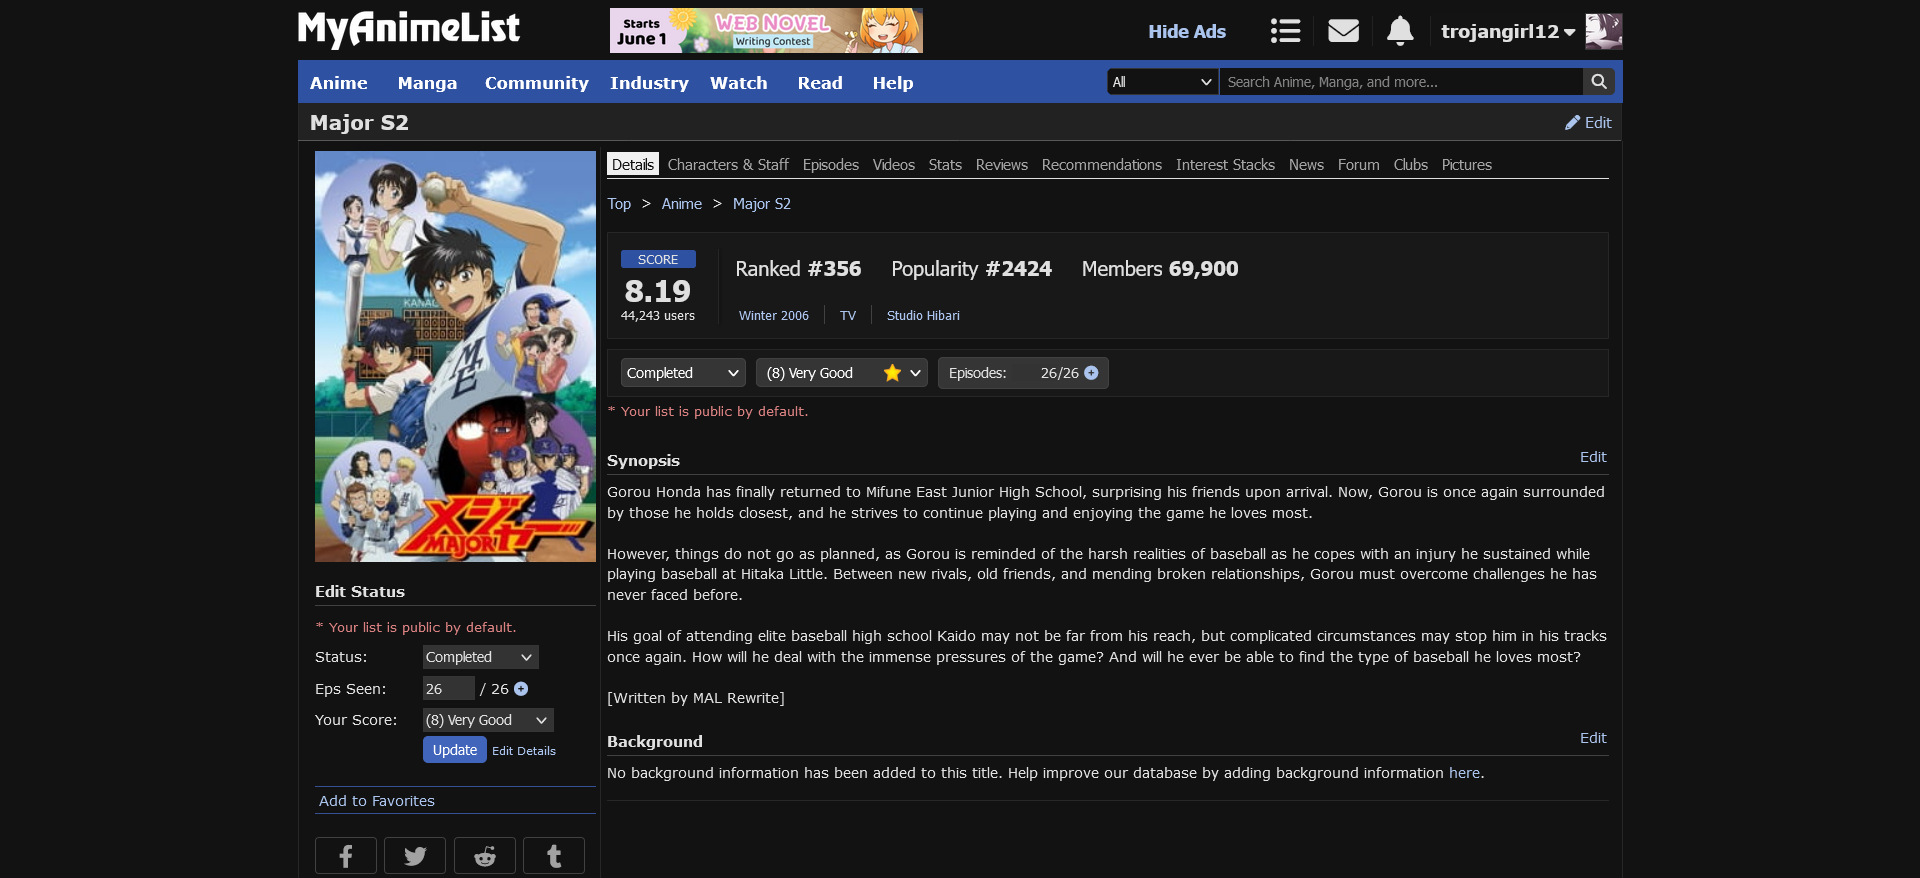Open the messages envelope icon

click(1343, 31)
